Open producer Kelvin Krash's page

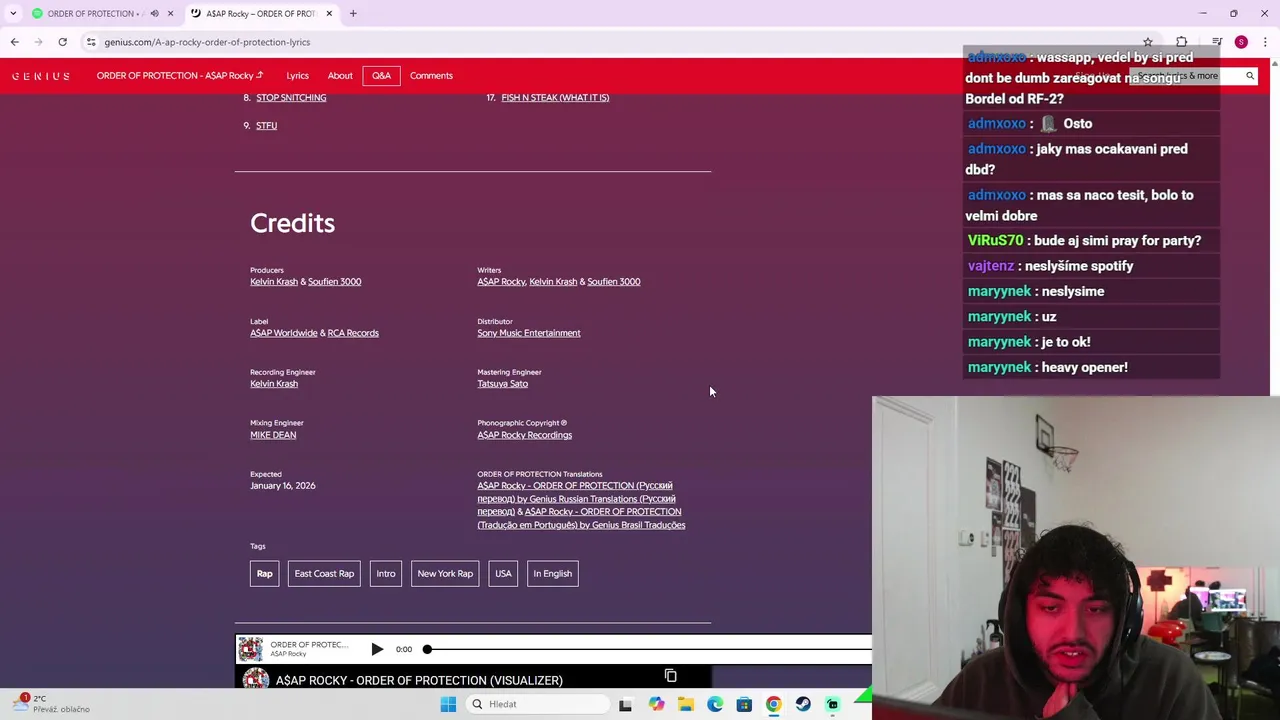pos(274,282)
